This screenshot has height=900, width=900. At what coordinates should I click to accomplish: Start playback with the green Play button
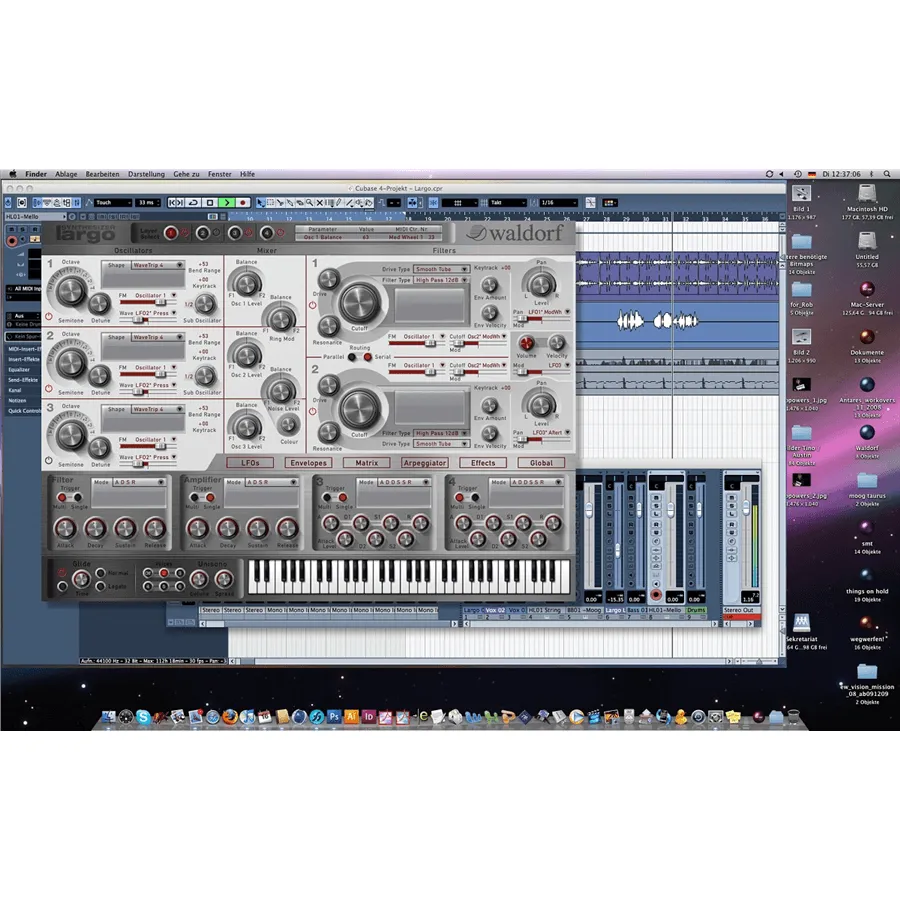227,203
